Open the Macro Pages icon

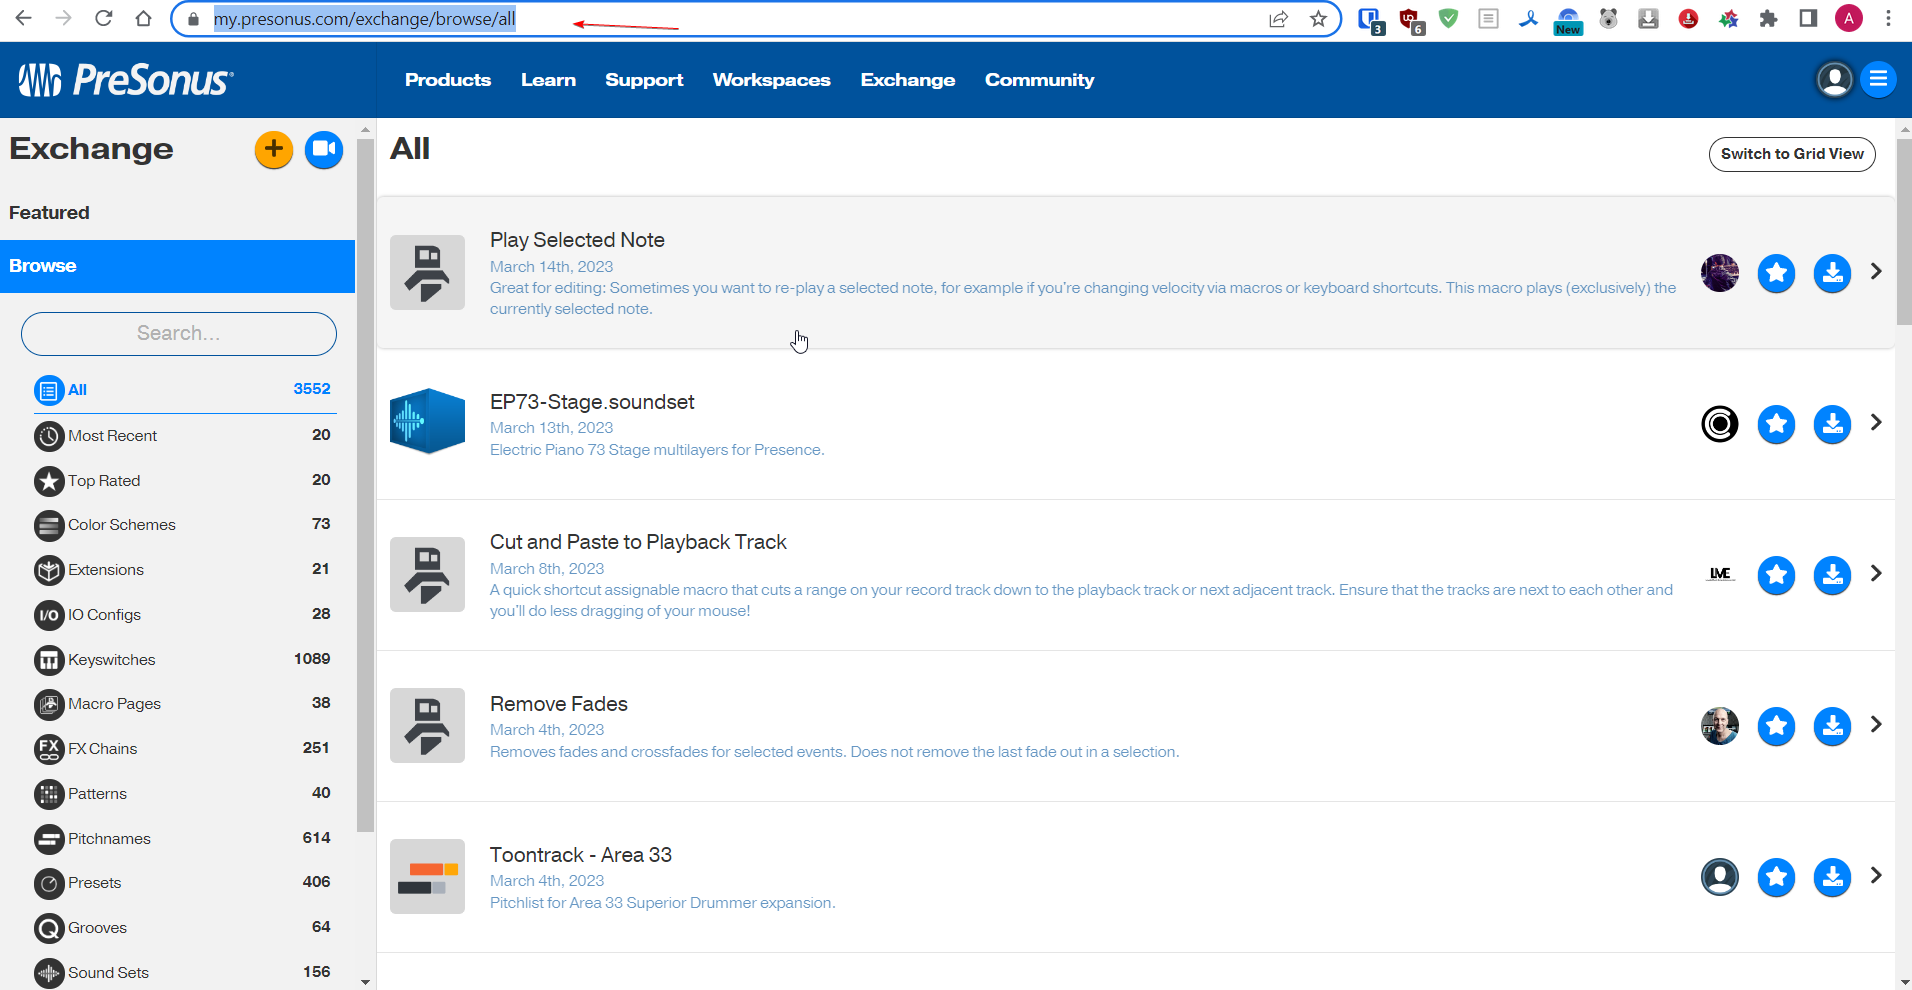[49, 704]
